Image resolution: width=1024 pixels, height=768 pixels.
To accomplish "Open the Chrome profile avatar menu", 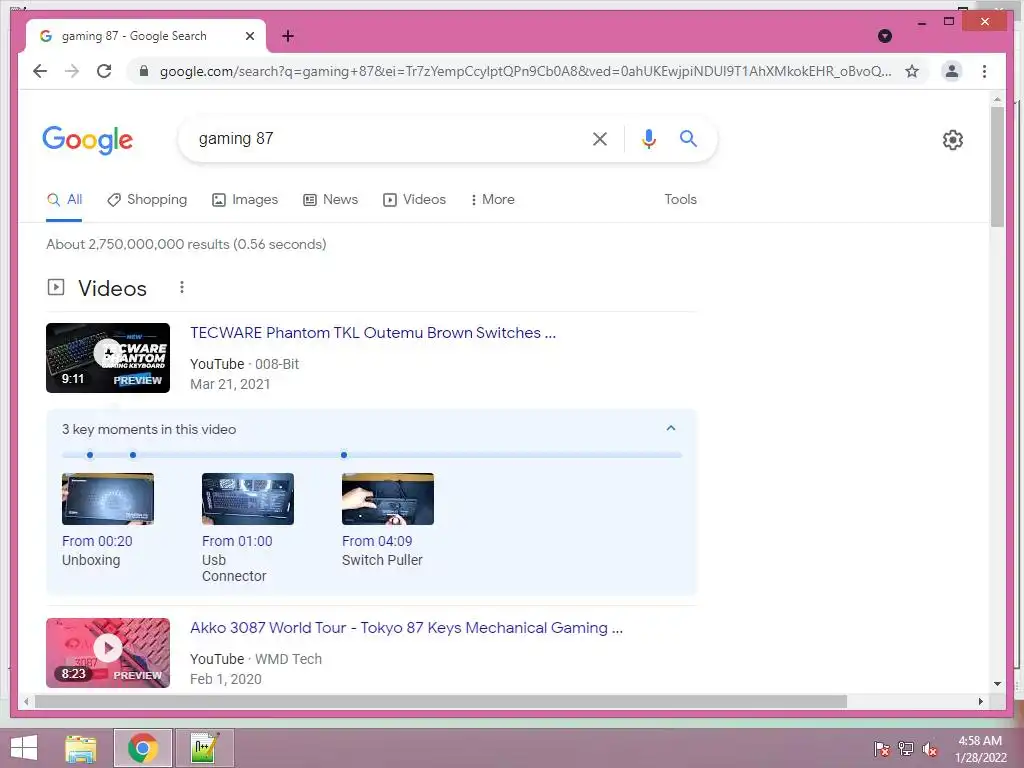I will (x=952, y=71).
